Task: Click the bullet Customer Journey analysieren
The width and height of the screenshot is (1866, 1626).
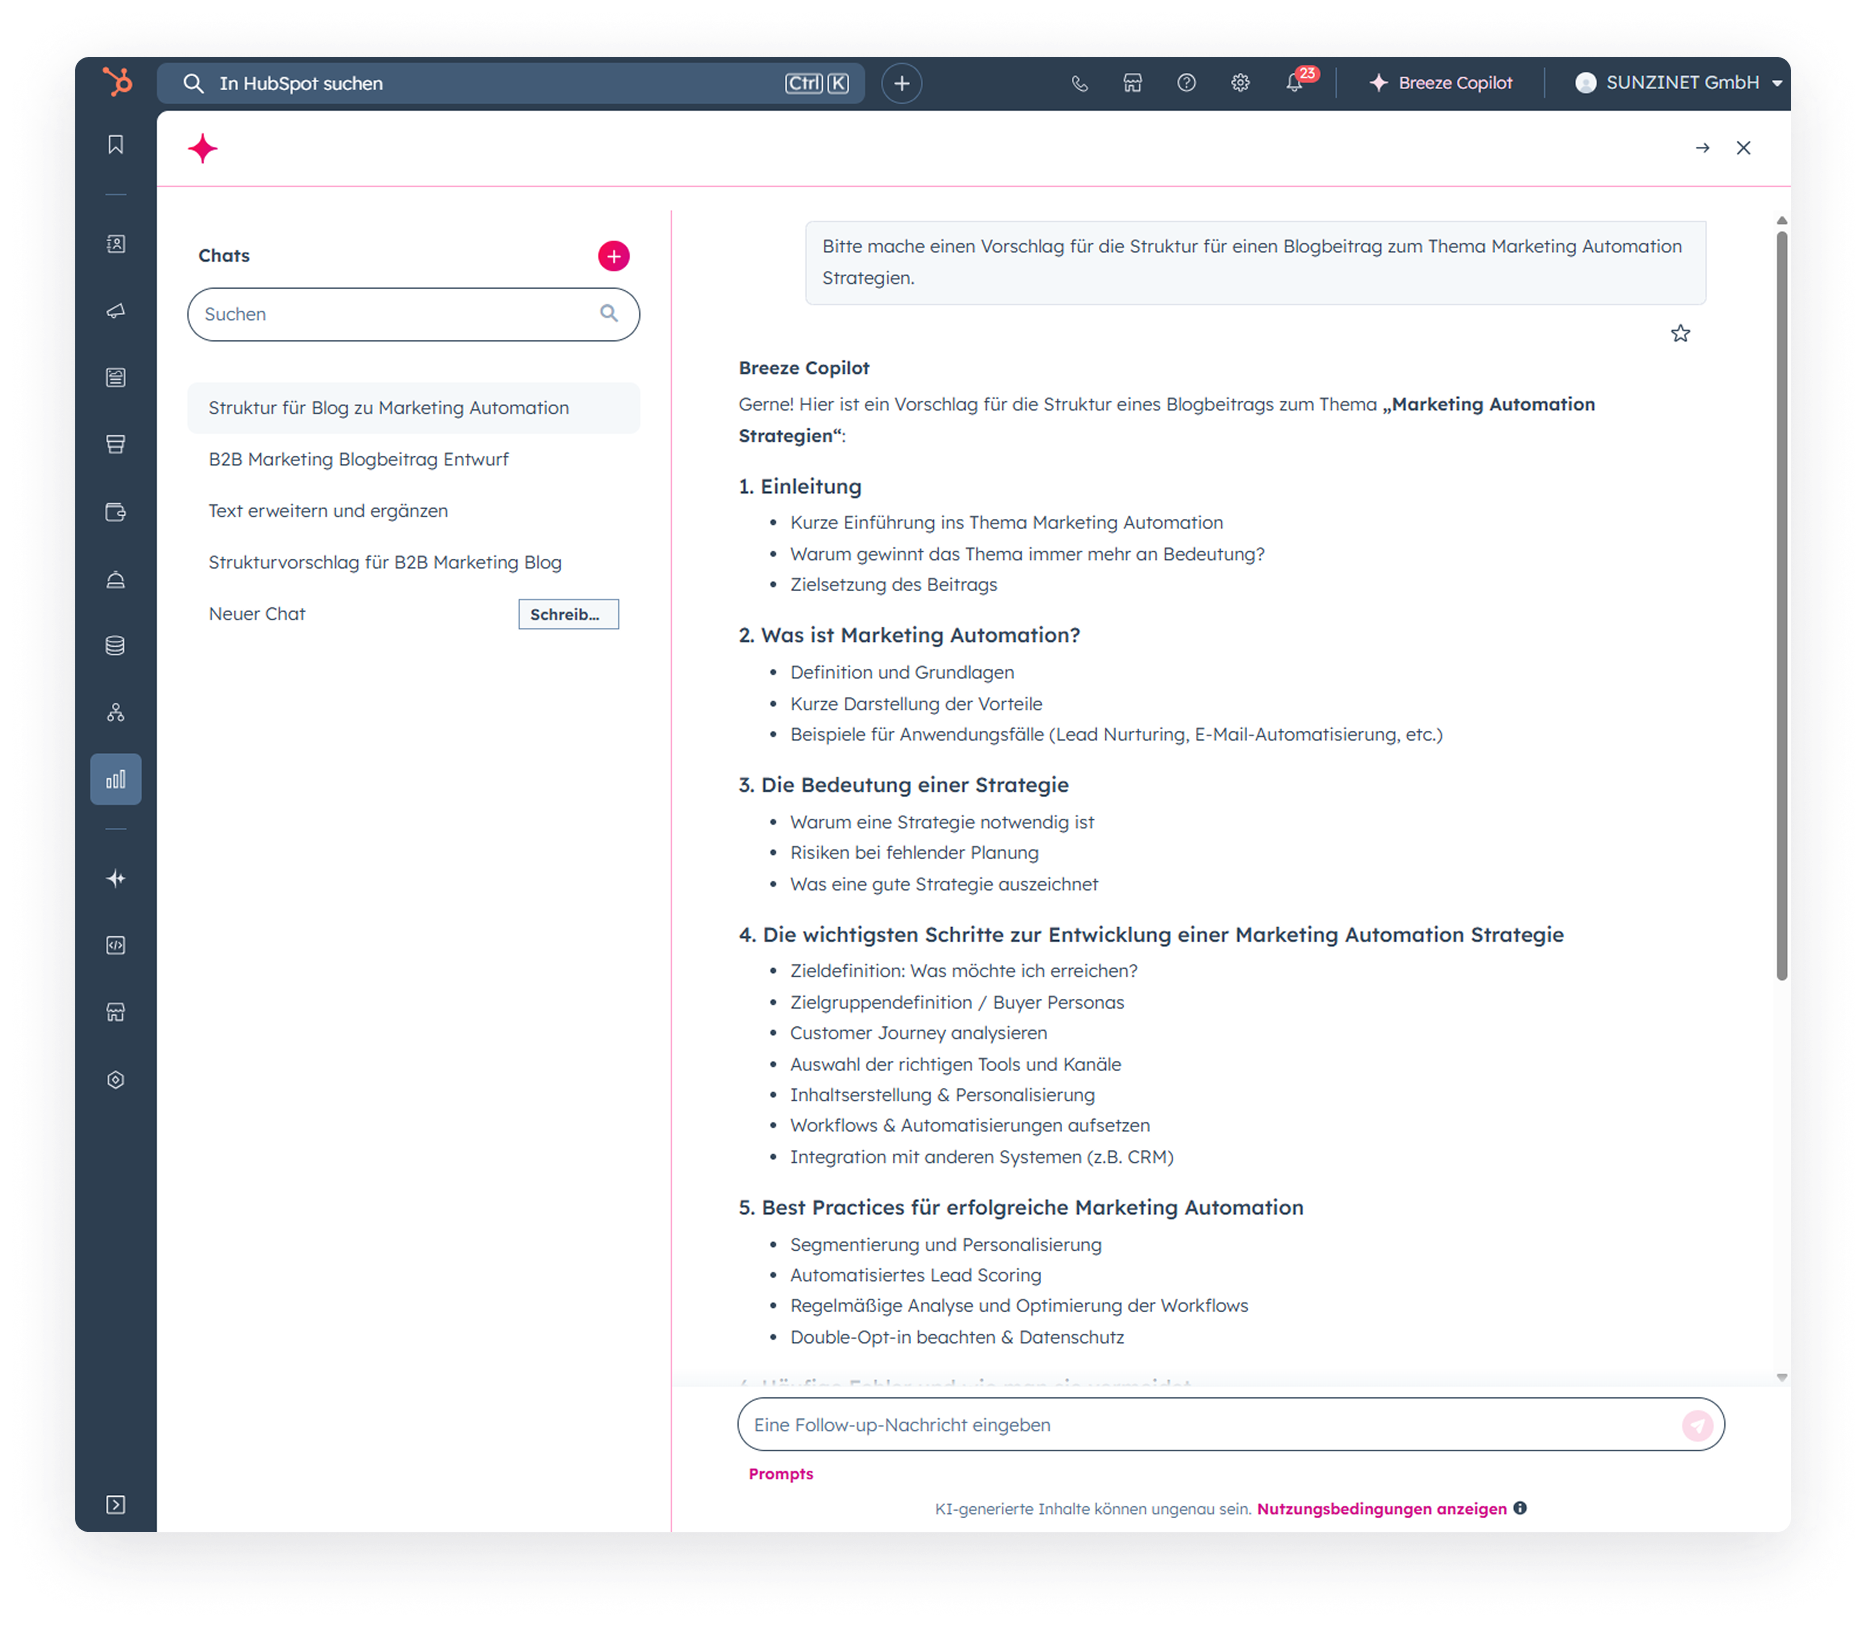Action: point(918,1033)
